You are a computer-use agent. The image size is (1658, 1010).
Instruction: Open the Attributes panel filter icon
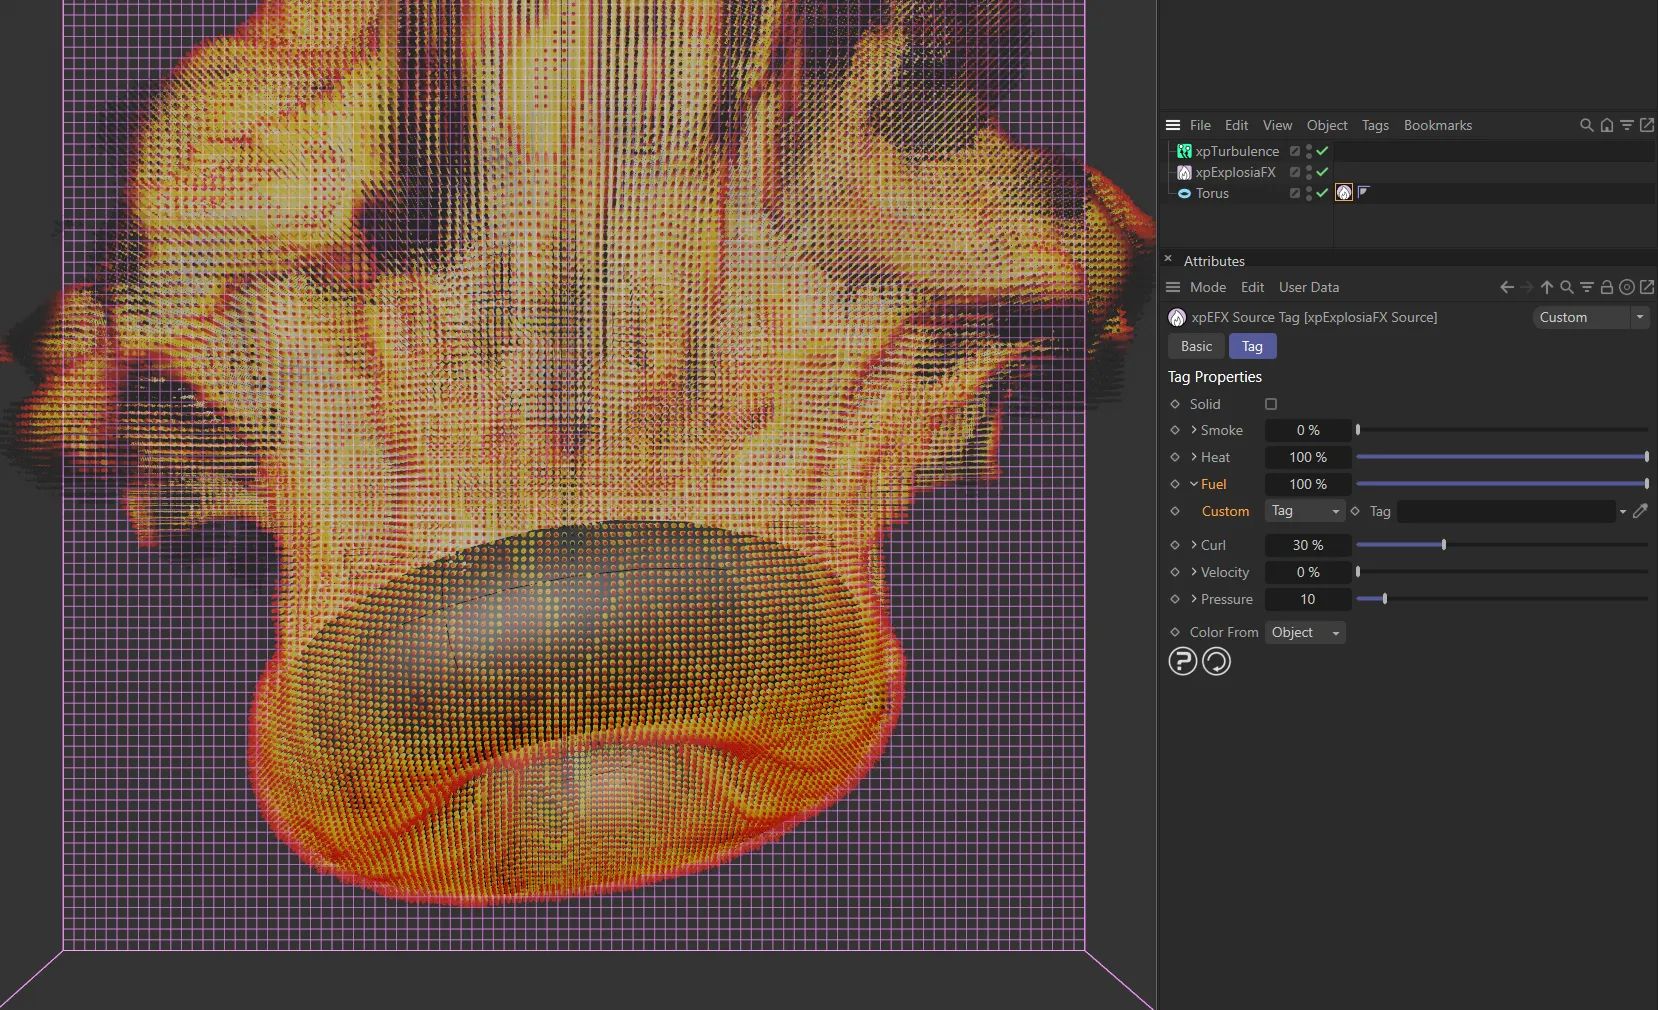[1586, 287]
